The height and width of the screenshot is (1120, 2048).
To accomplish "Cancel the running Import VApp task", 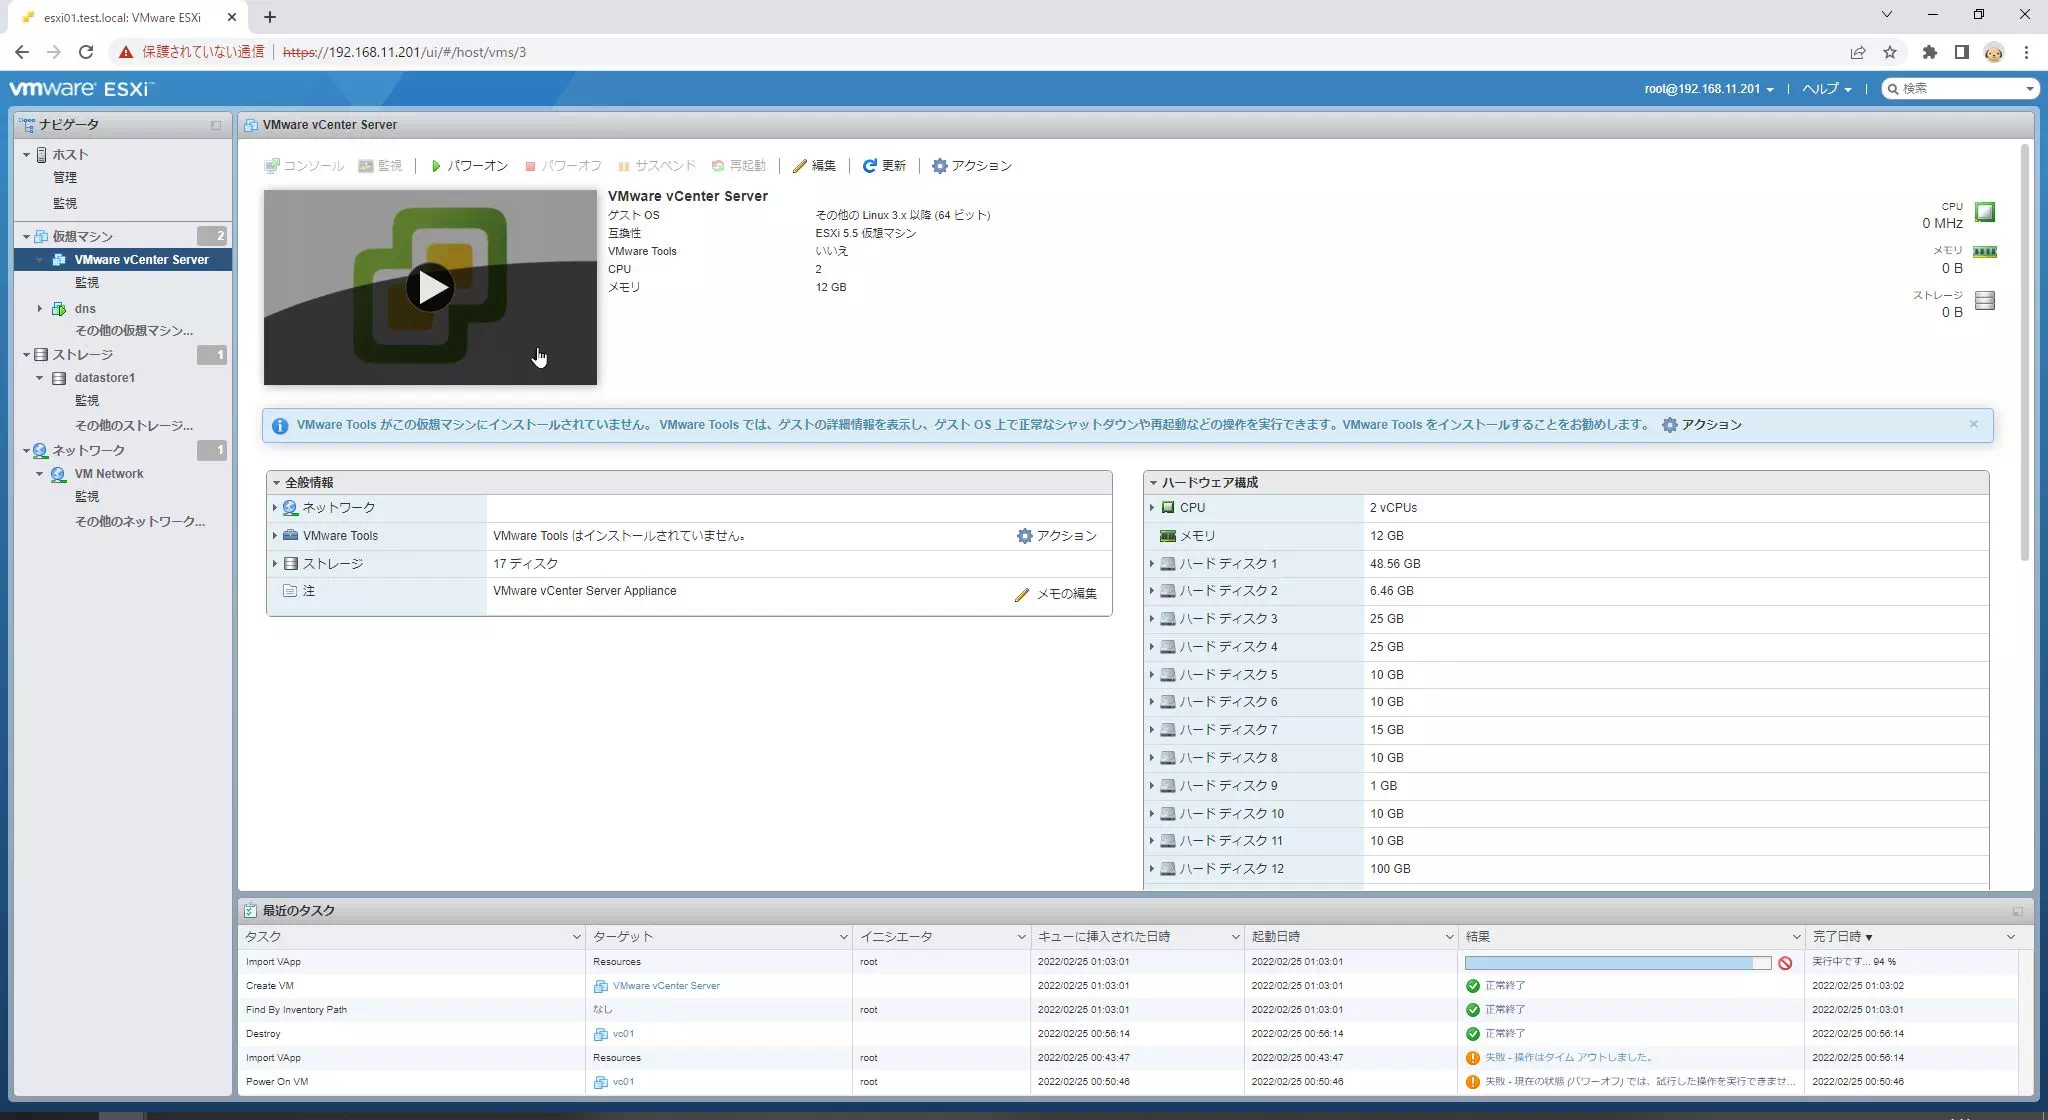I will coord(1785,963).
